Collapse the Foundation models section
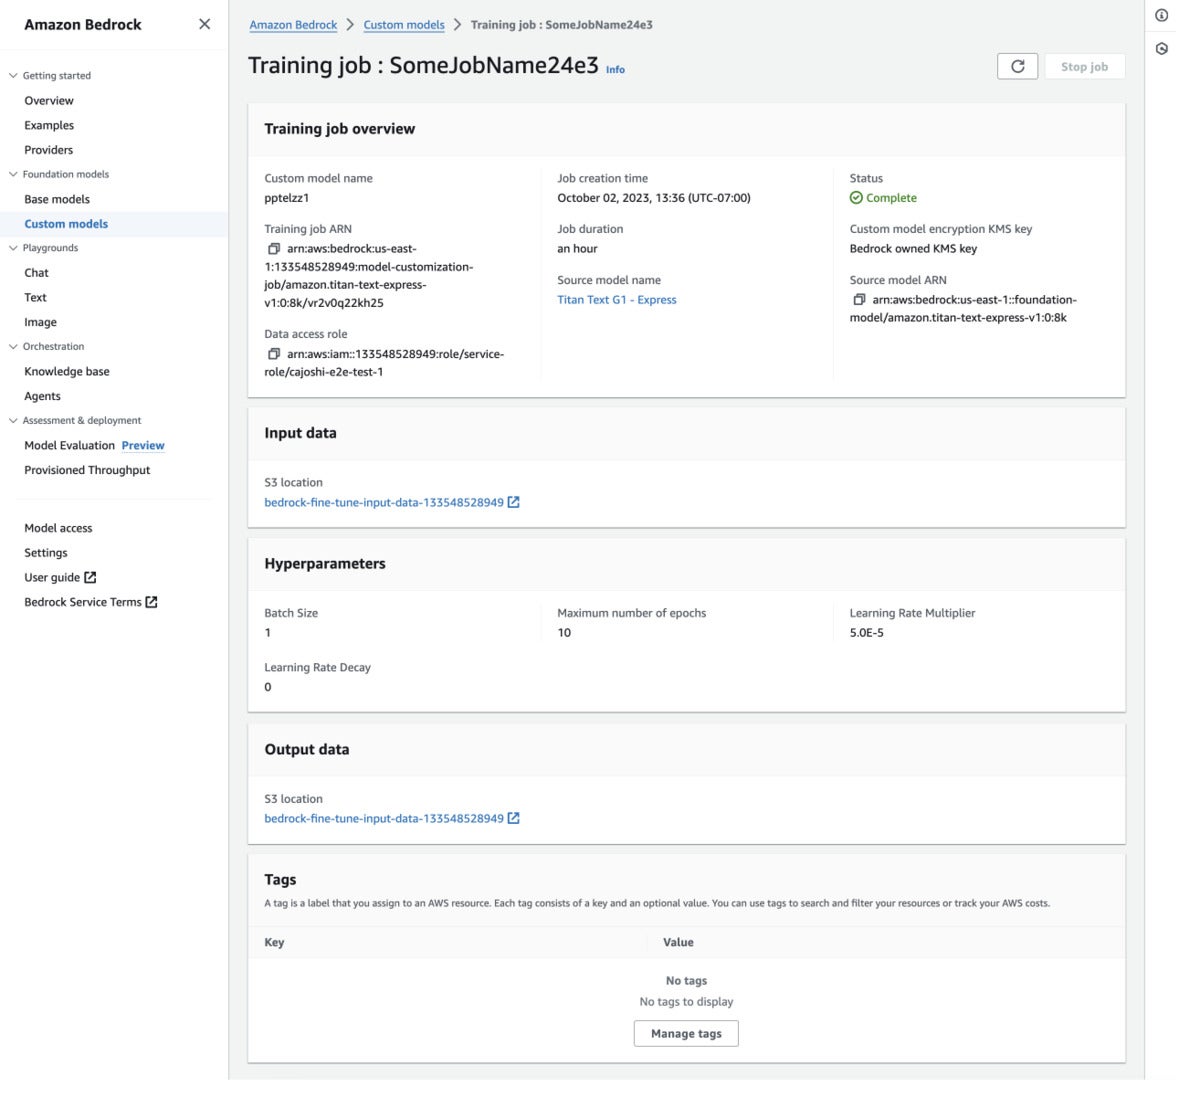This screenshot has height=1107, width=1200. [x=13, y=174]
